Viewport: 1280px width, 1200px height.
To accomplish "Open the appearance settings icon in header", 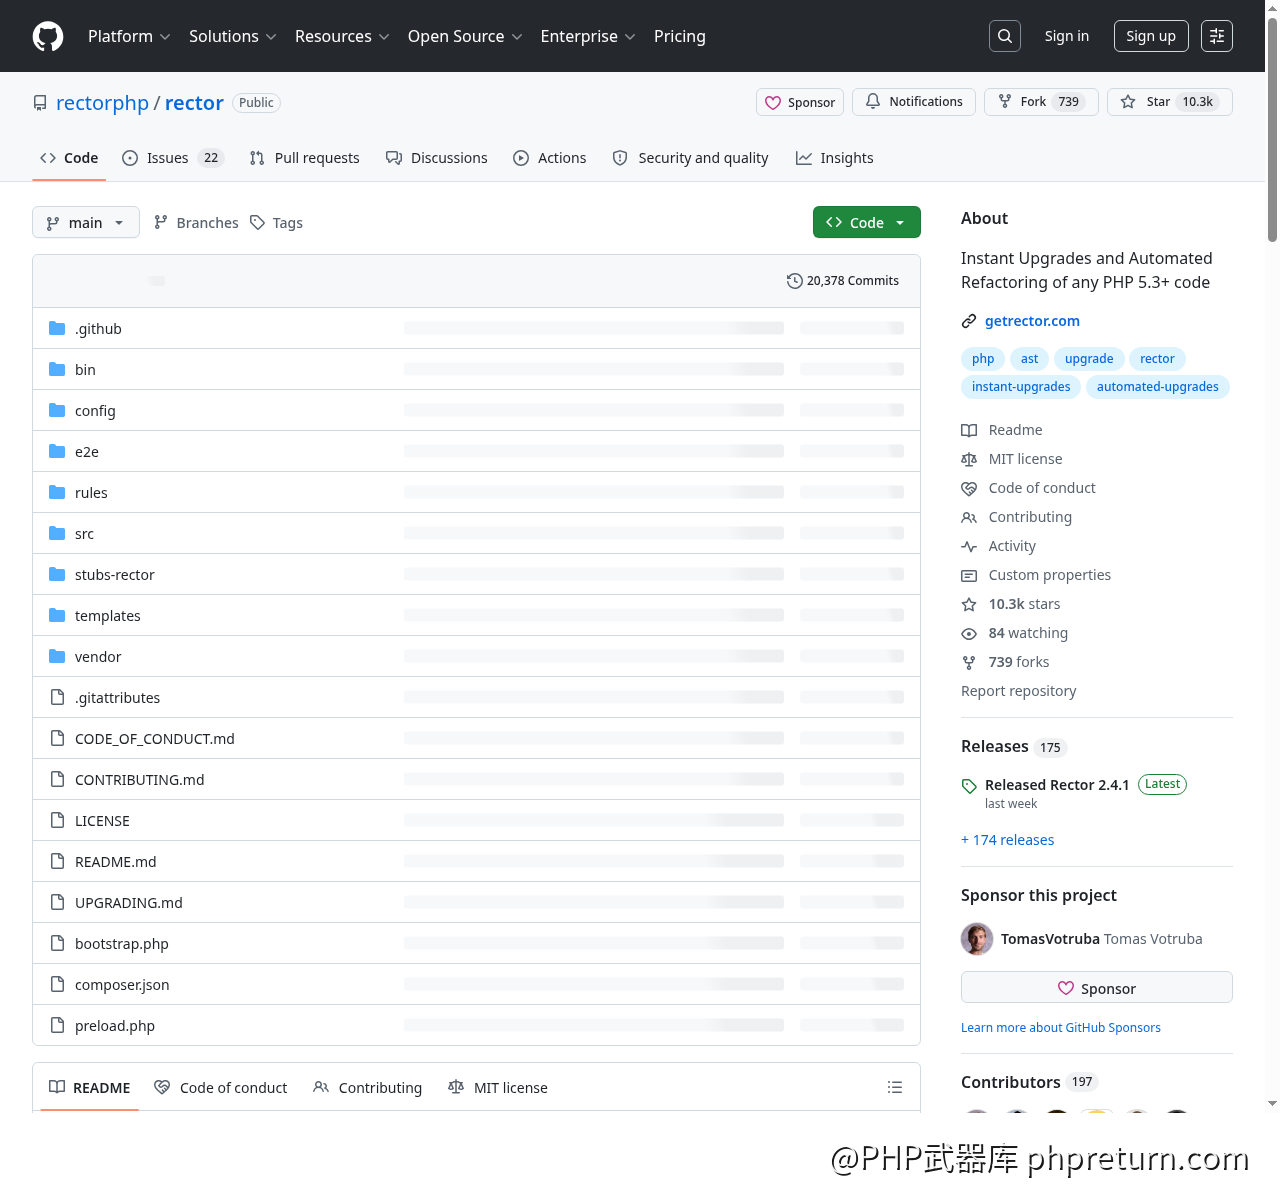I will 1217,36.
